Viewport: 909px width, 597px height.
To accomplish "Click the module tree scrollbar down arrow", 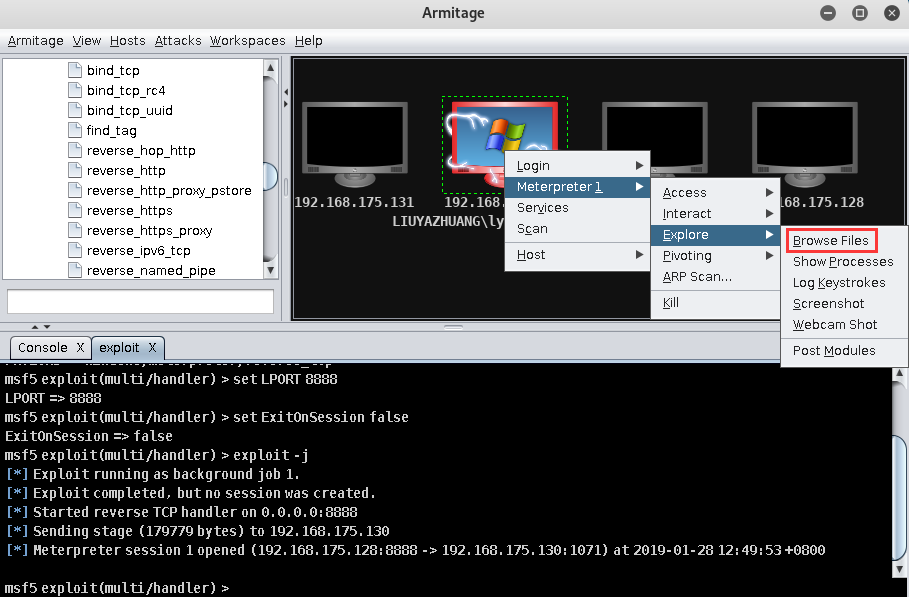I will click(270, 271).
